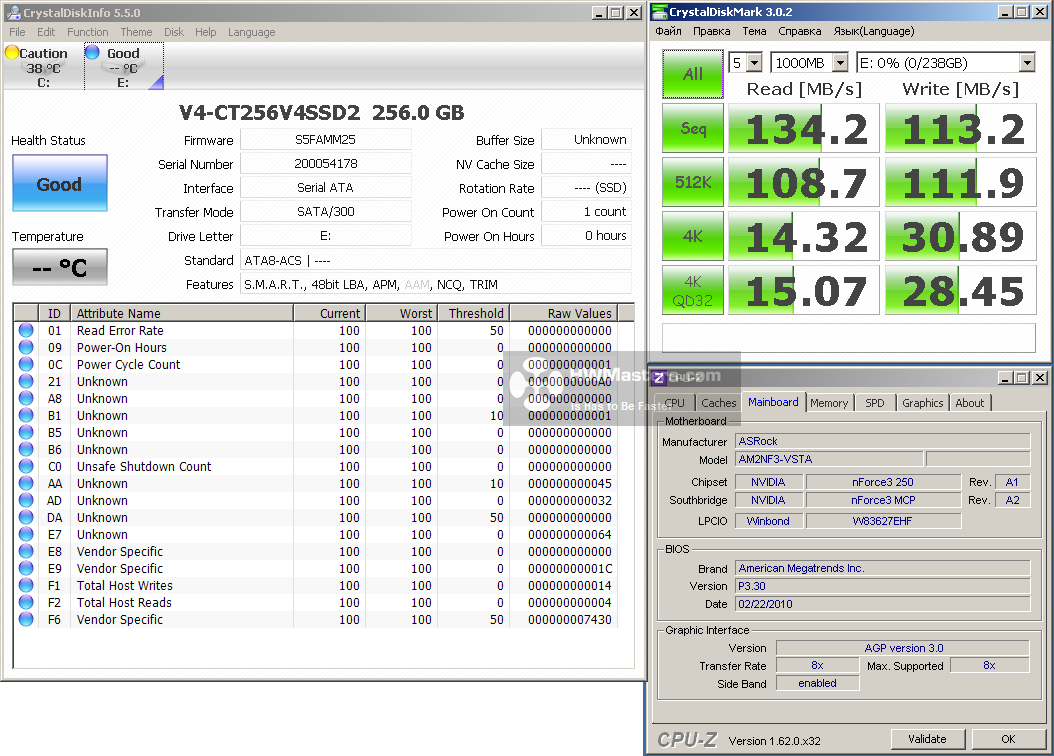This screenshot has width=1054, height=756.
Task: Click the motherboard model AM2NF3-VSTA field
Action: pyautogui.click(x=829, y=459)
